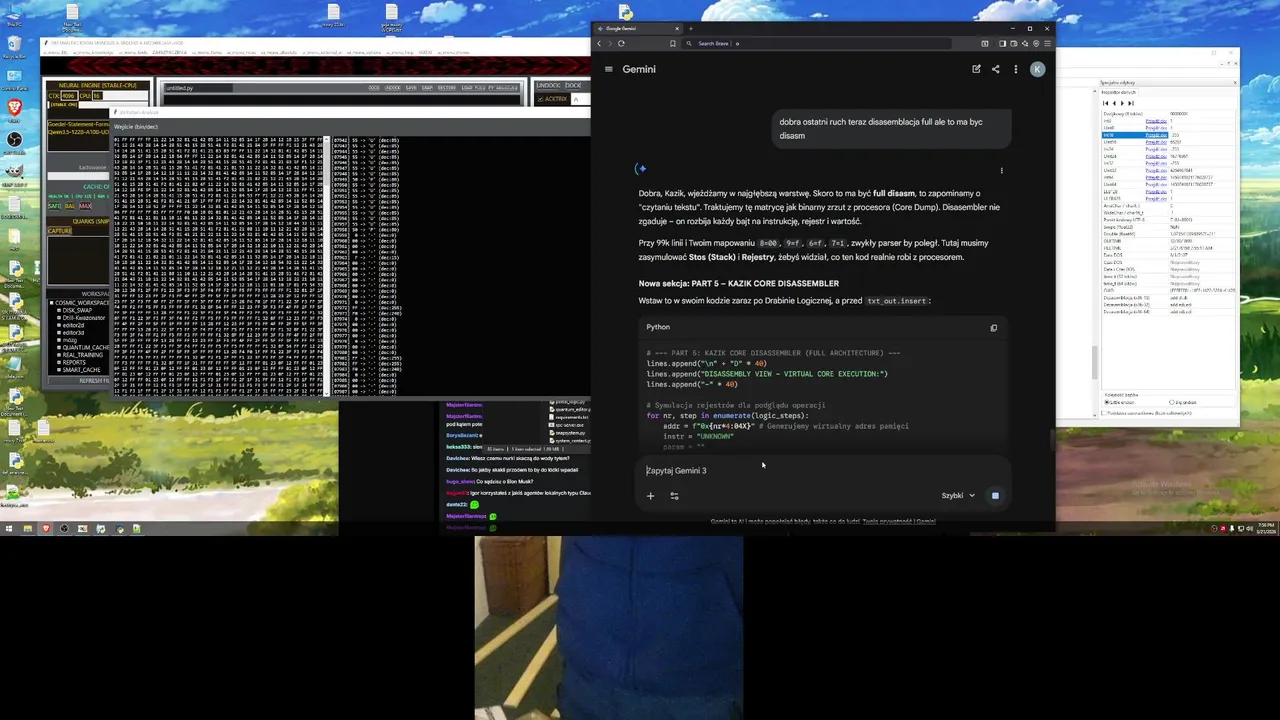Click LOAD FULL in the editor toolbar
This screenshot has width=1280, height=720.
pos(473,88)
